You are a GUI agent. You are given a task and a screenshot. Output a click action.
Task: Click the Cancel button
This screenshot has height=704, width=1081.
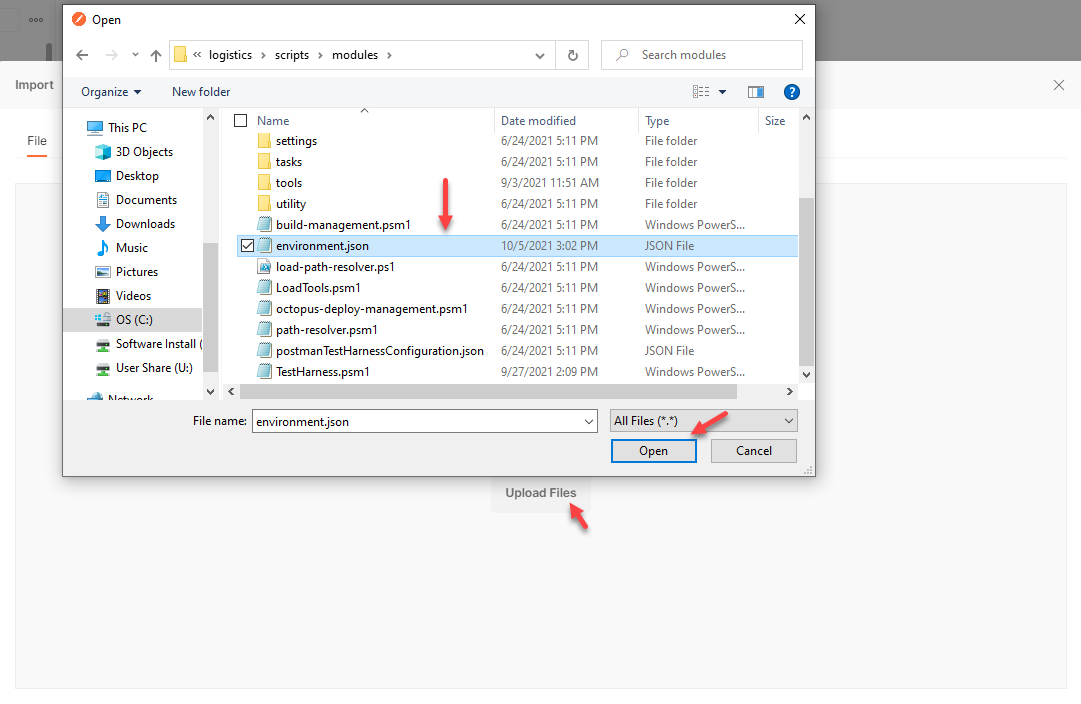[x=754, y=451]
